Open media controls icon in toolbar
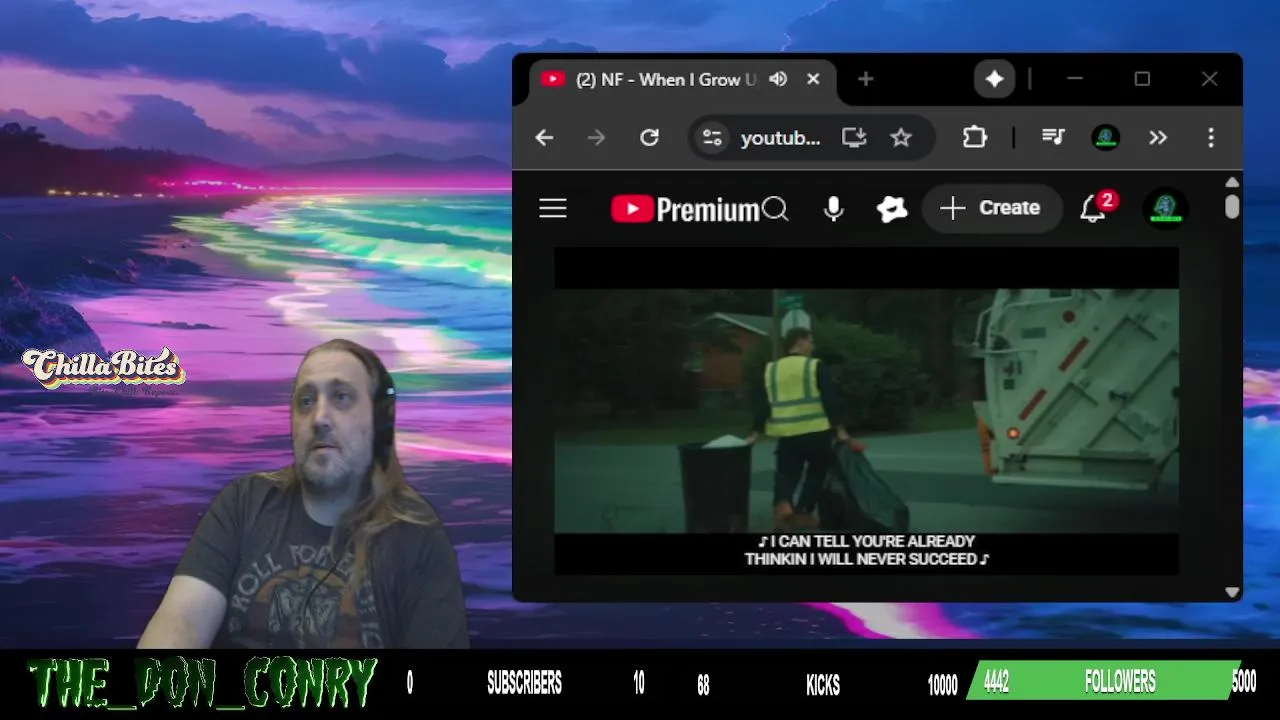The width and height of the screenshot is (1280, 720). coord(1053,138)
